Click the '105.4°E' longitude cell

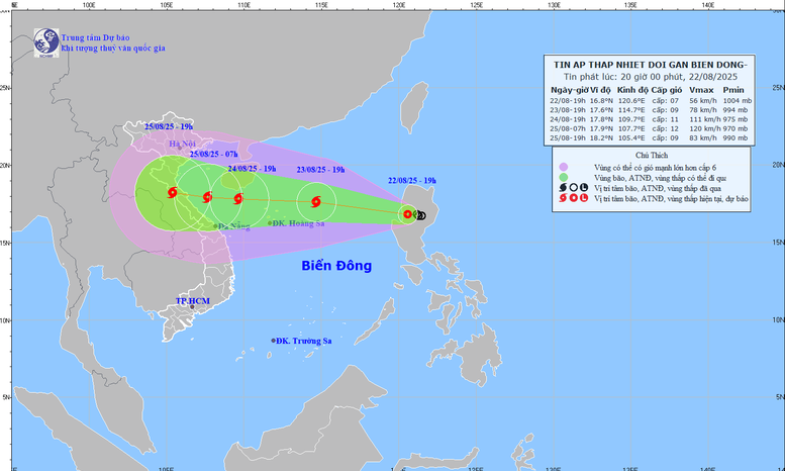coord(631,138)
